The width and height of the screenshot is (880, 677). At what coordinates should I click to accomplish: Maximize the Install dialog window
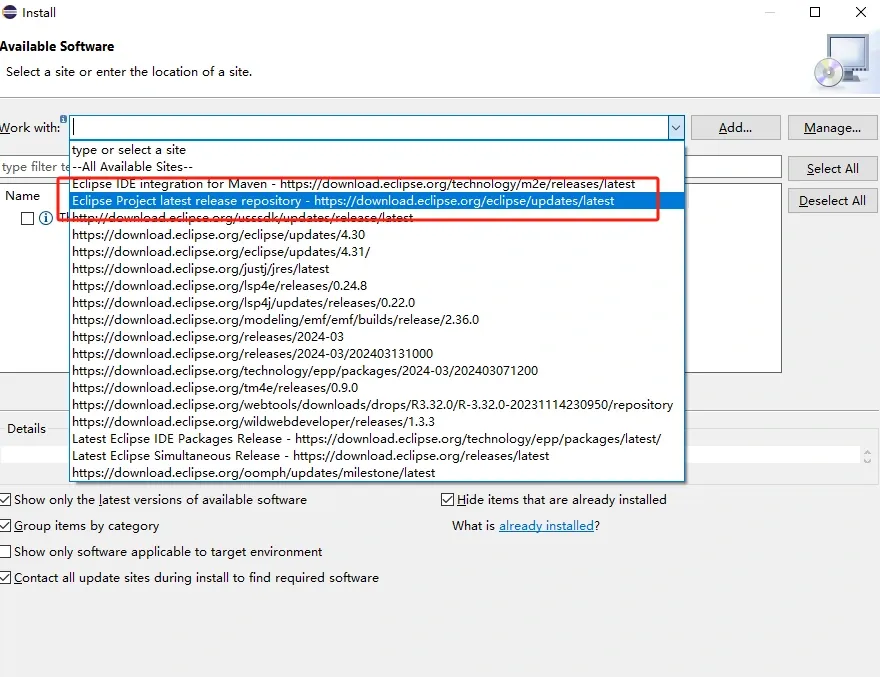pos(815,12)
